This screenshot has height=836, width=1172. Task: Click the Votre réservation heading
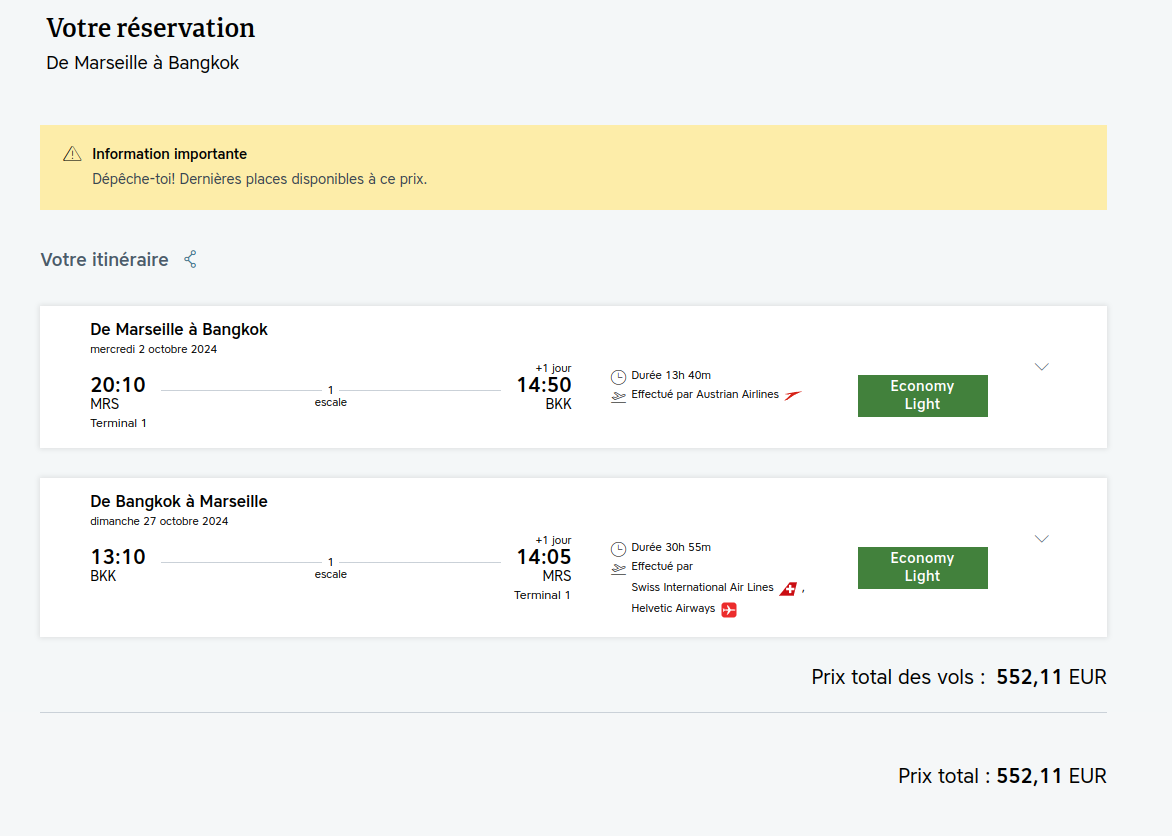click(x=151, y=28)
